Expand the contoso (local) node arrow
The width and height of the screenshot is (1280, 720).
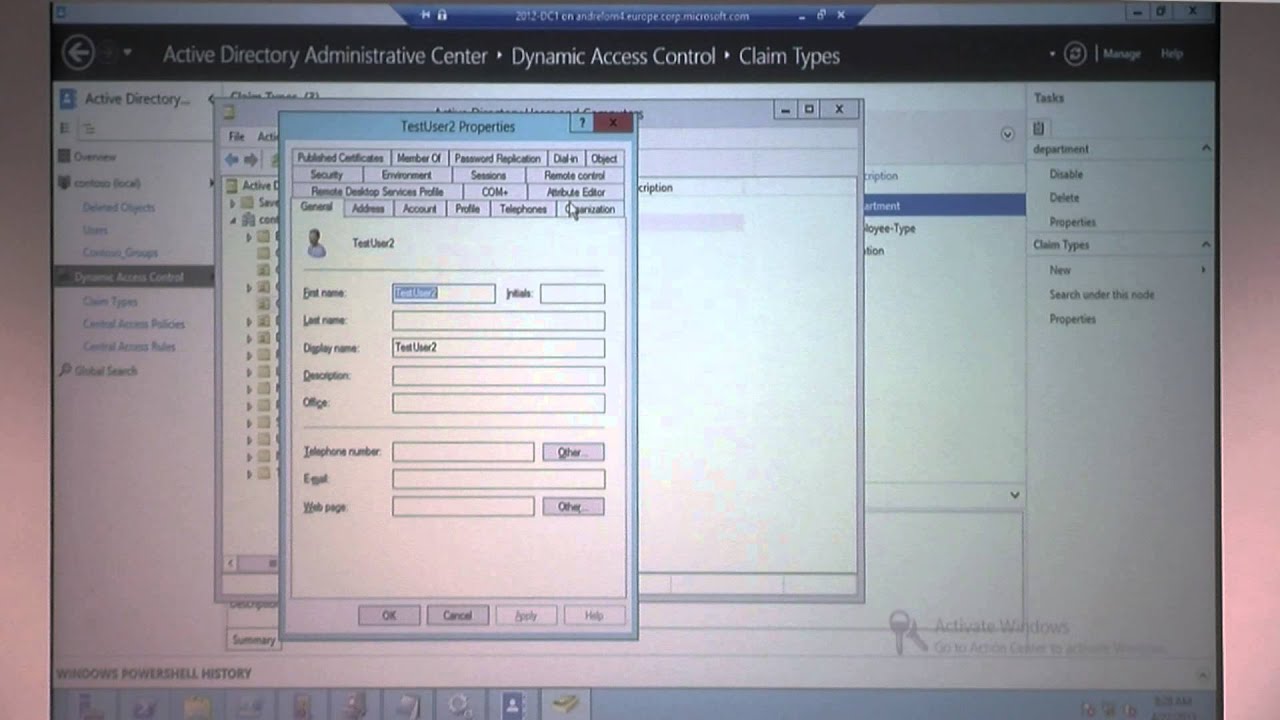(x=211, y=183)
